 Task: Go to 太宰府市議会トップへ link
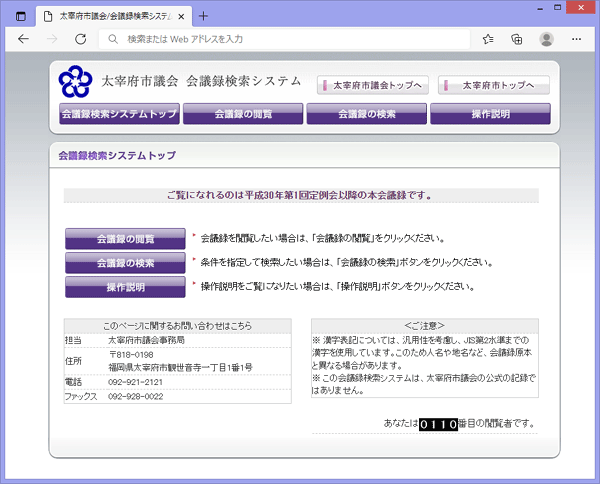tap(373, 85)
